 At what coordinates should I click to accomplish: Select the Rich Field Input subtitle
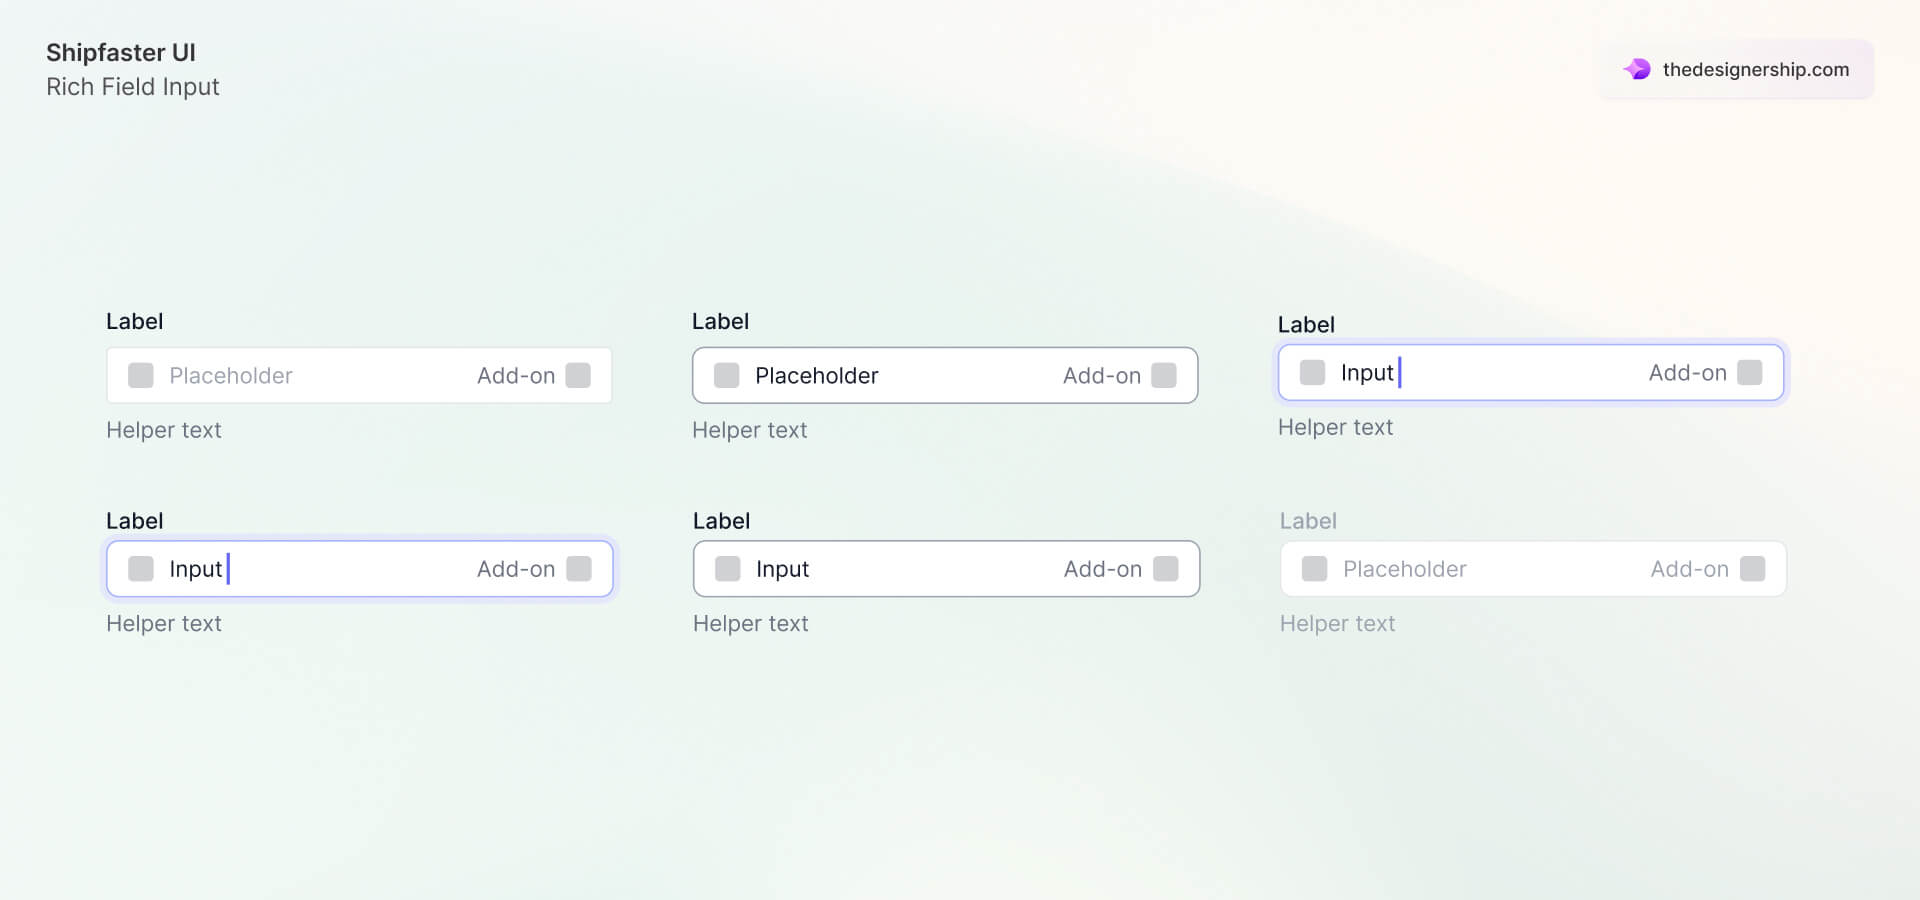pyautogui.click(x=133, y=87)
